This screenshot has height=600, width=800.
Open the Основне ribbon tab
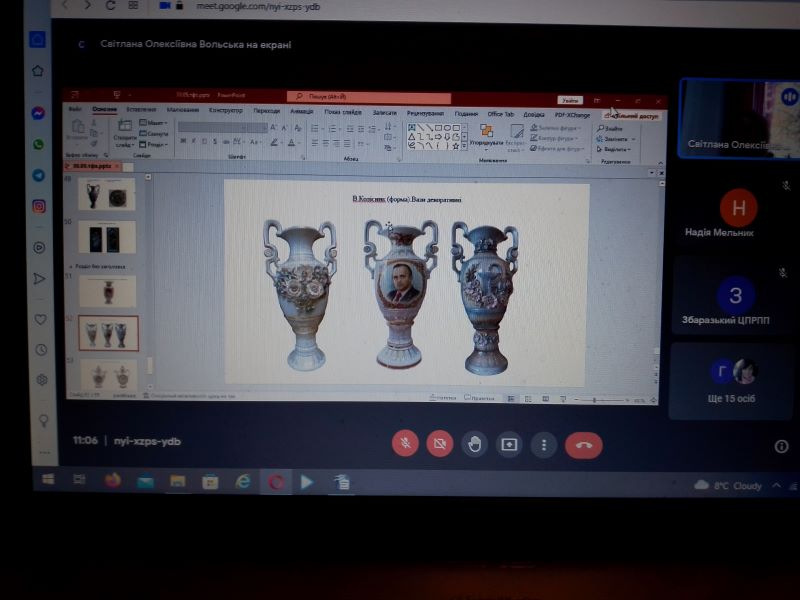[104, 109]
